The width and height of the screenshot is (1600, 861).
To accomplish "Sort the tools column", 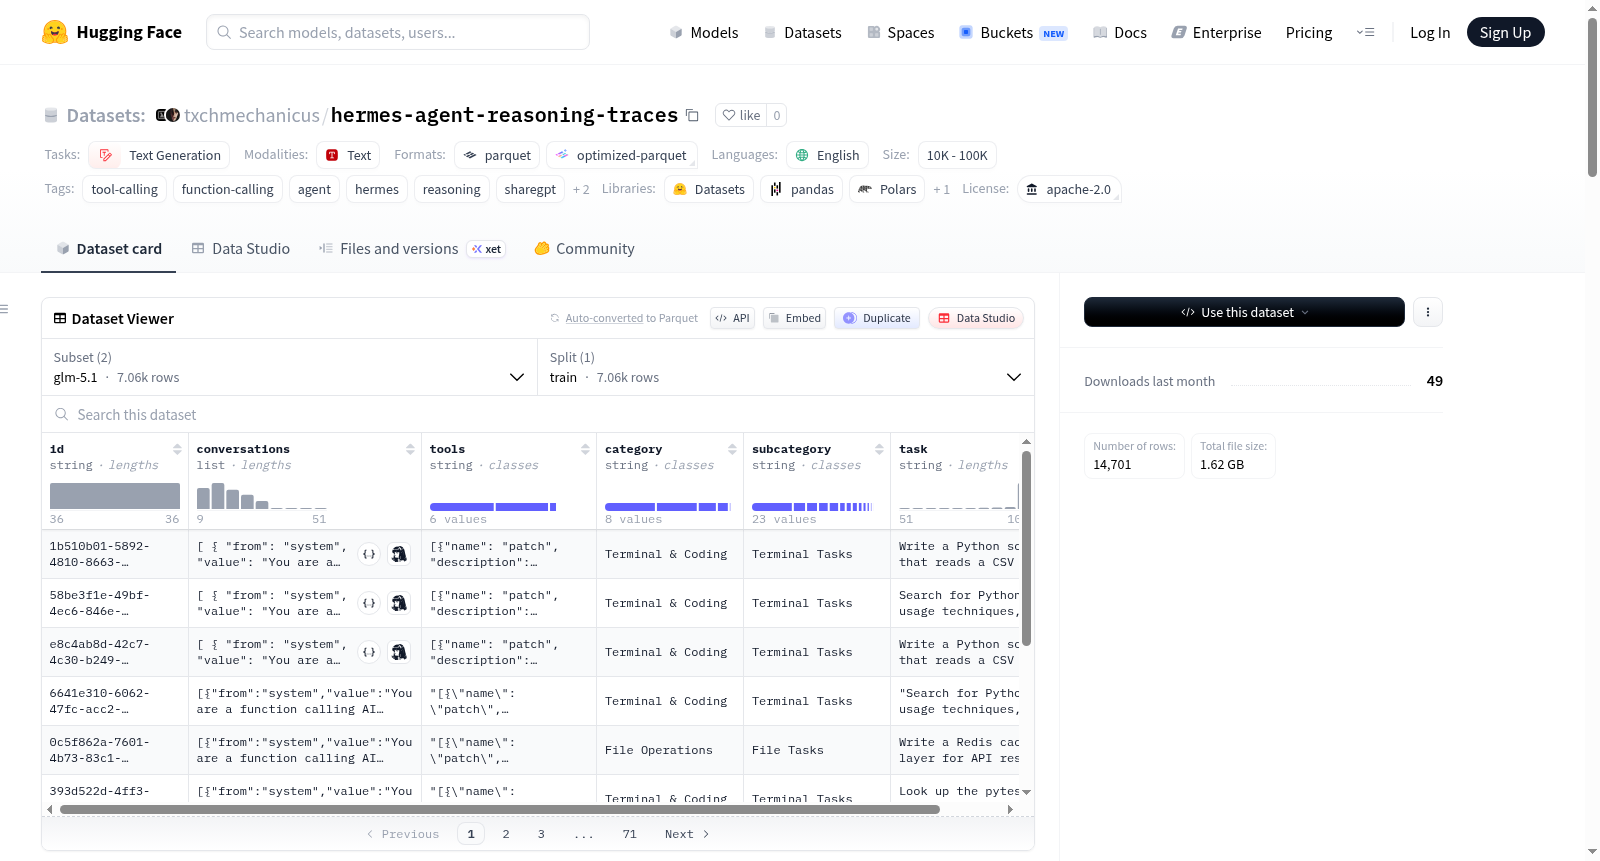I will 585,449.
